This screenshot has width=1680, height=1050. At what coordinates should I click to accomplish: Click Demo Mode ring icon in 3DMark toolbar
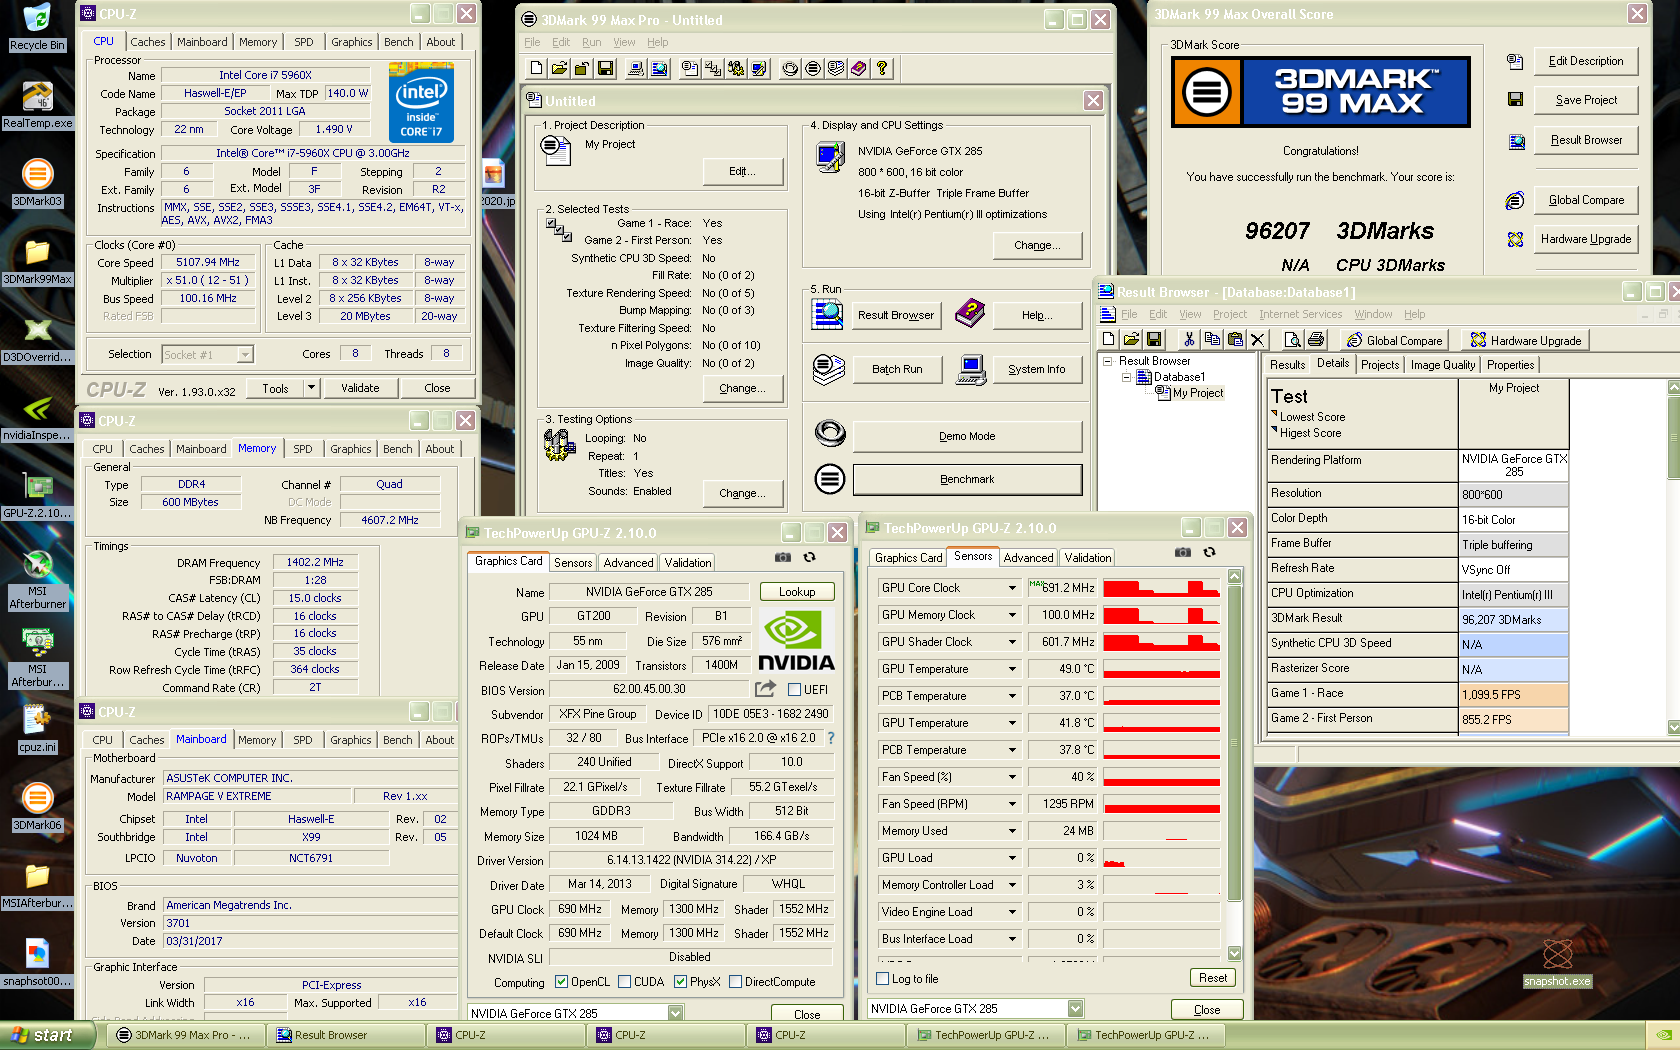[x=790, y=68]
